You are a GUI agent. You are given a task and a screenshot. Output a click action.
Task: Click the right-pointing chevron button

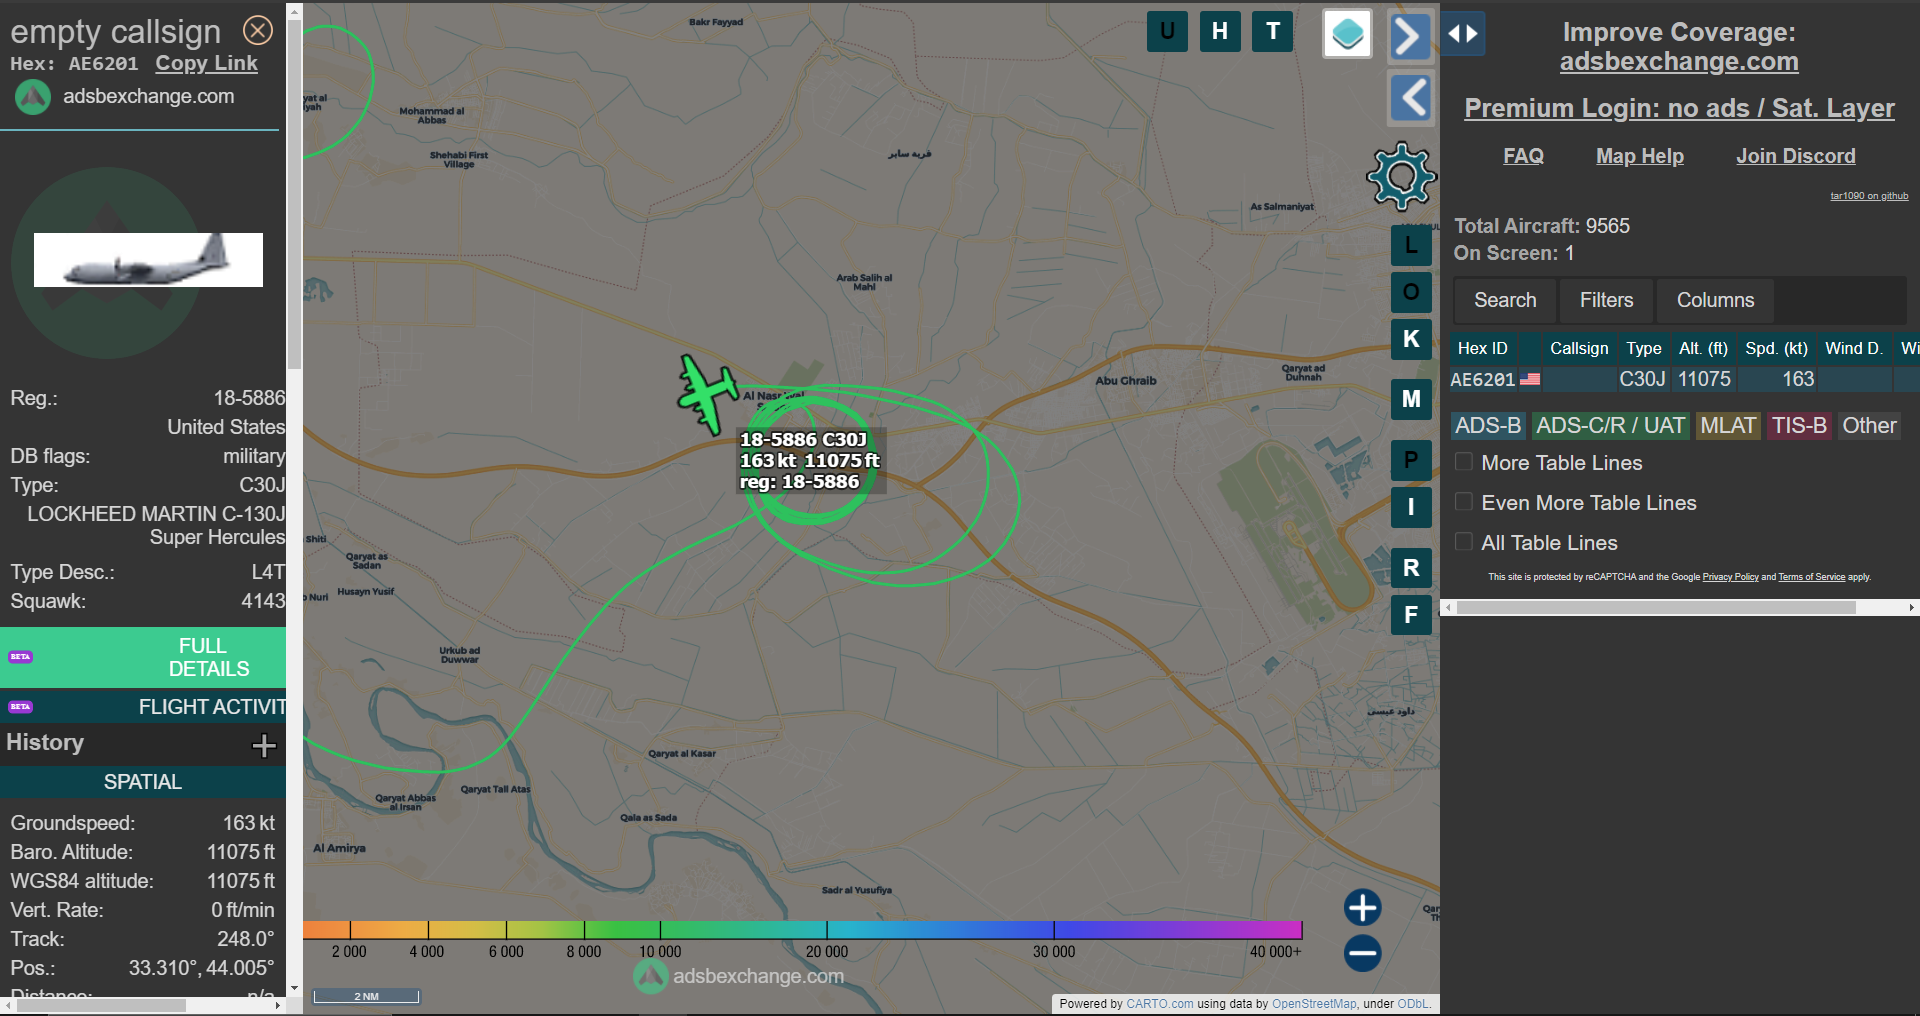click(1410, 37)
